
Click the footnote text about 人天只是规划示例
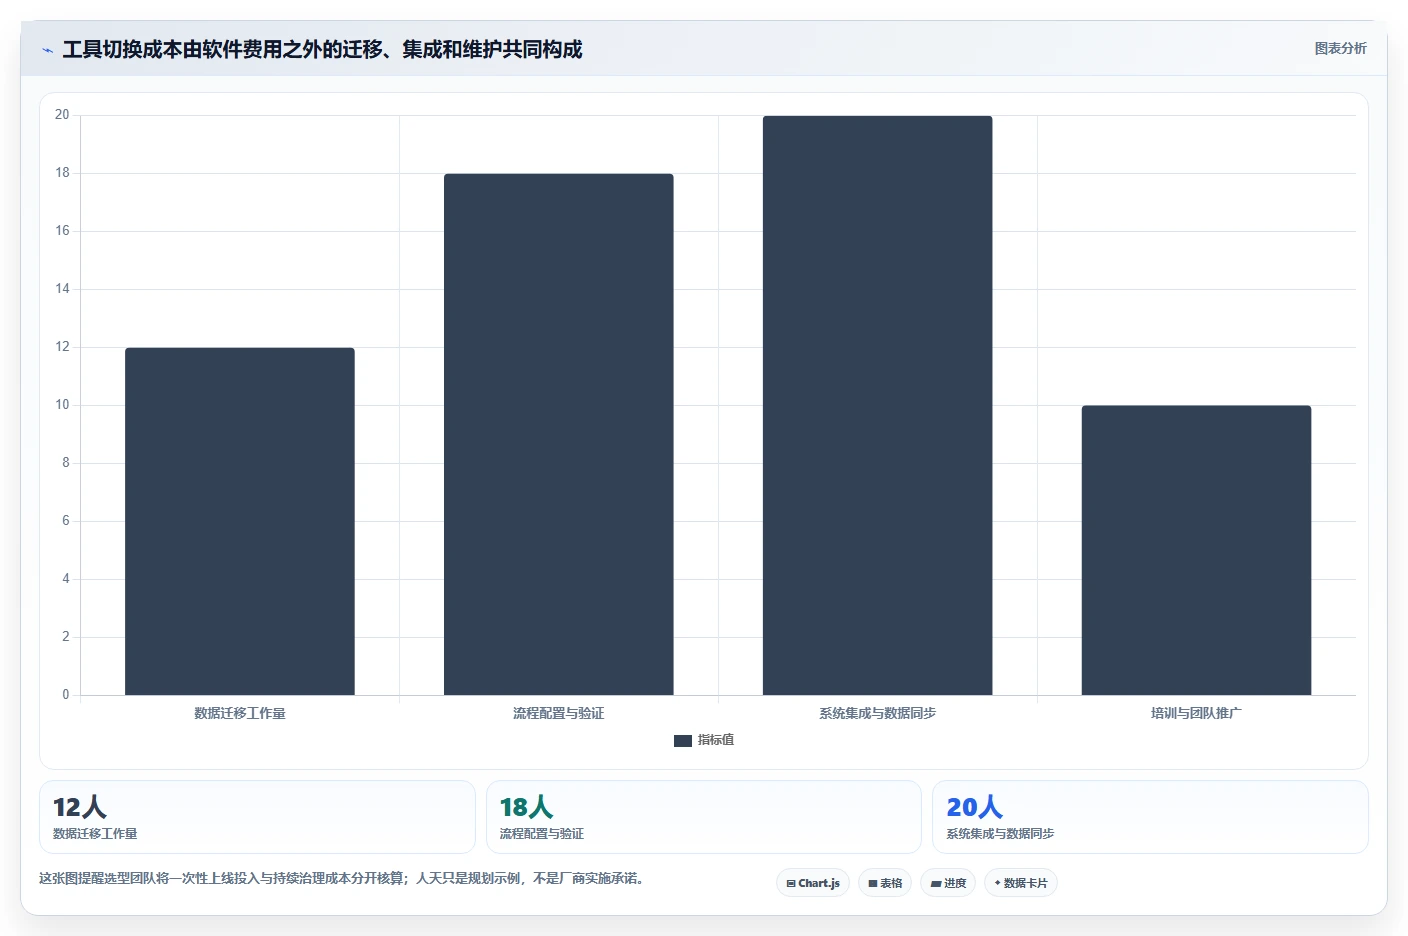coord(341,878)
